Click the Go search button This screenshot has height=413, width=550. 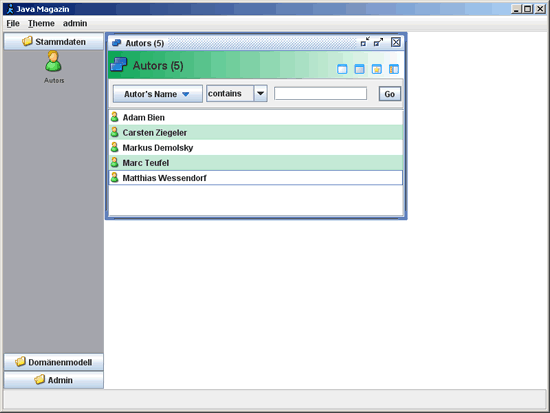click(x=390, y=94)
